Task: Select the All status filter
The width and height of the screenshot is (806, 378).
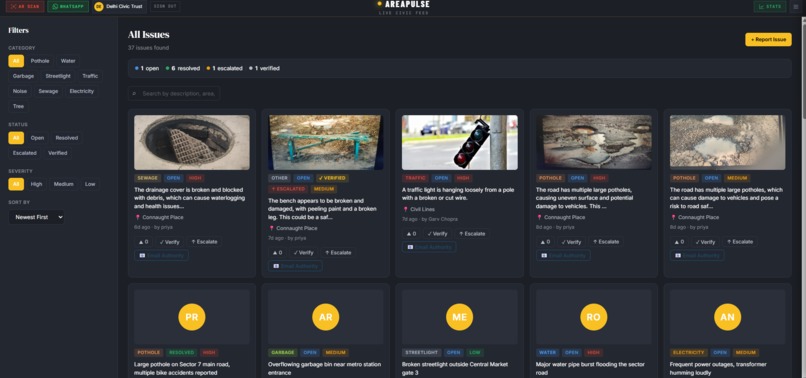Action: point(16,138)
